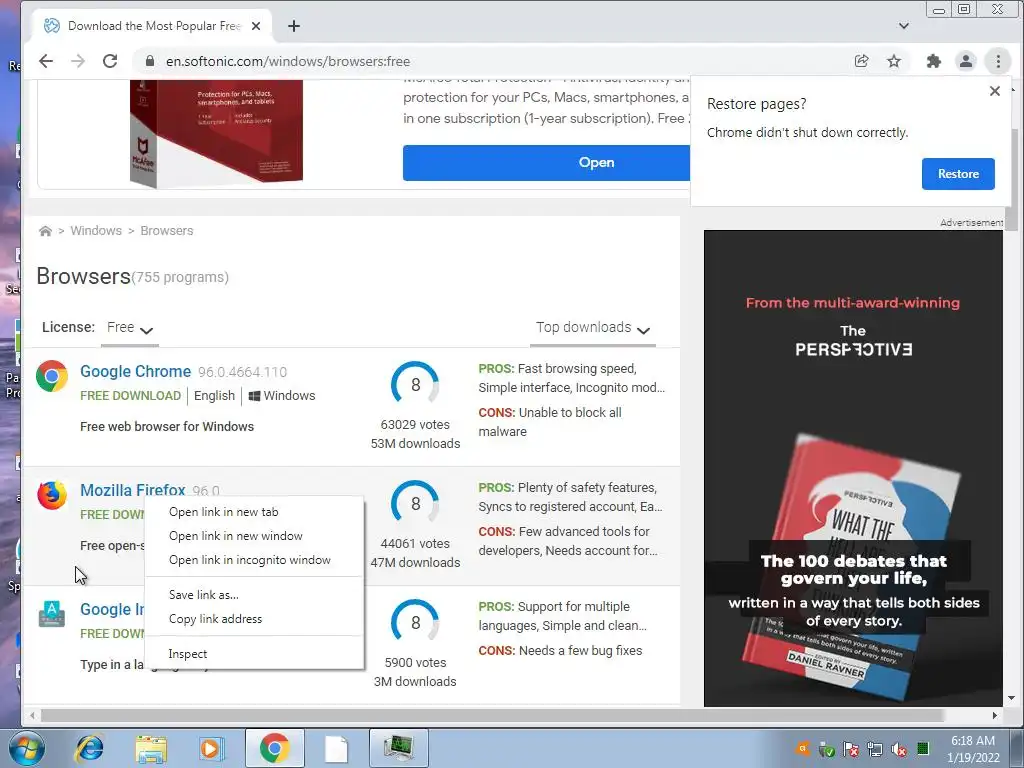Expand the tab search chevron
The width and height of the screenshot is (1024, 768).
904,26
